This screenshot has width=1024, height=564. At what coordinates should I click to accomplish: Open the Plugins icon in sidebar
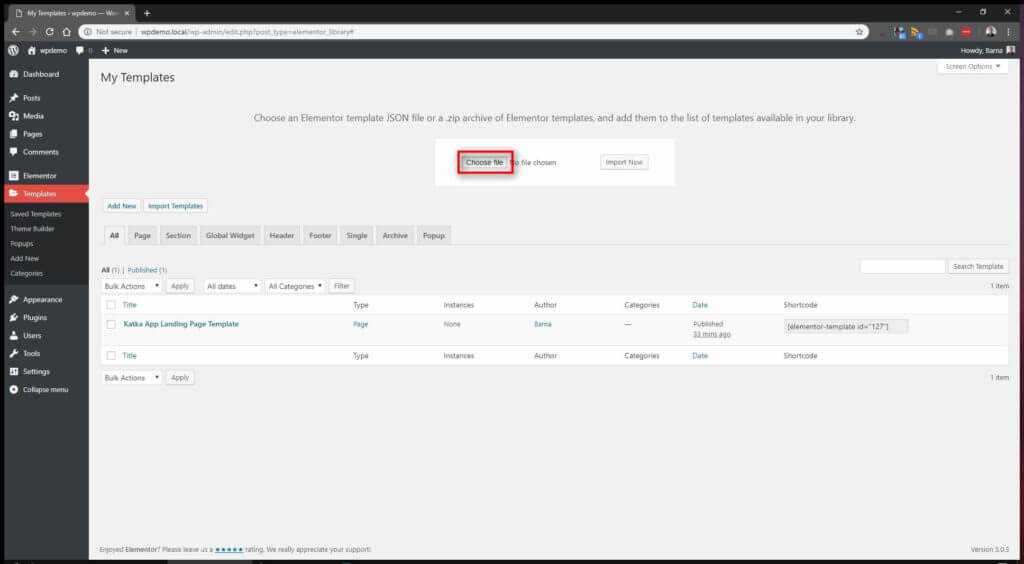click(x=13, y=318)
